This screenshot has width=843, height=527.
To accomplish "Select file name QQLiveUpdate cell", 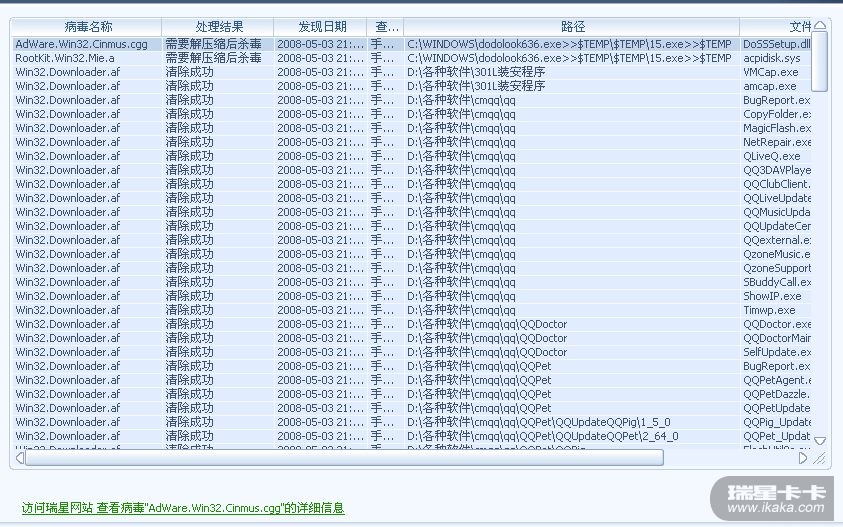I will click(x=776, y=198).
